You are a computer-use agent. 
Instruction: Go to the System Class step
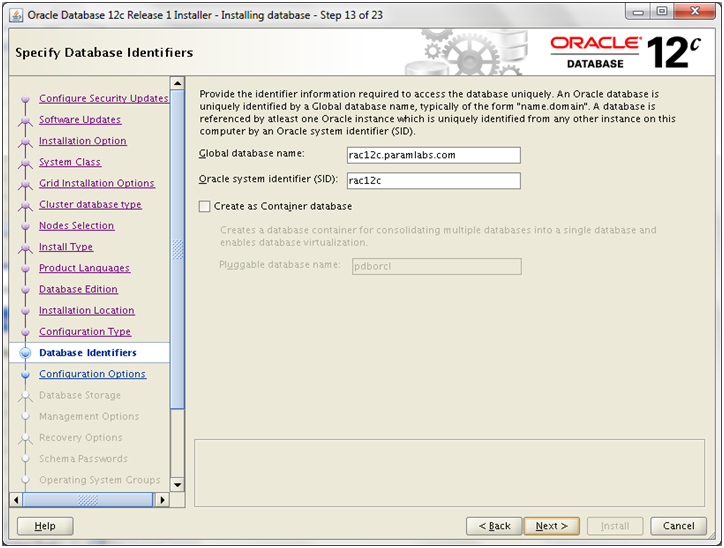pos(70,162)
